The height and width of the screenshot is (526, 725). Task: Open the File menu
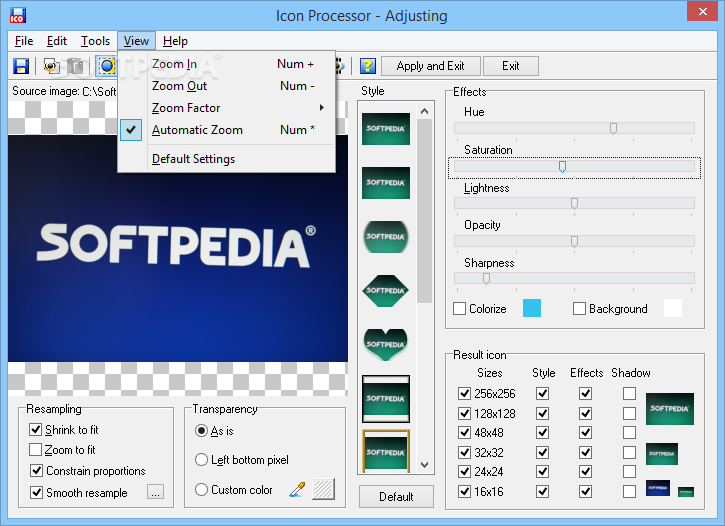[24, 41]
